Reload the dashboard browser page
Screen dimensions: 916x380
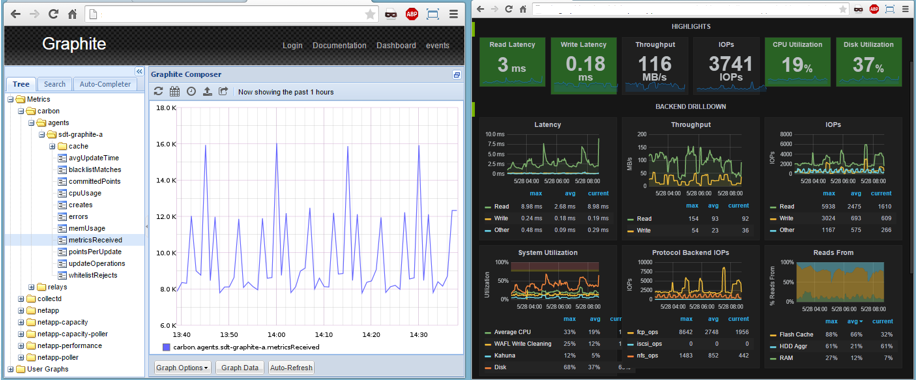point(509,9)
